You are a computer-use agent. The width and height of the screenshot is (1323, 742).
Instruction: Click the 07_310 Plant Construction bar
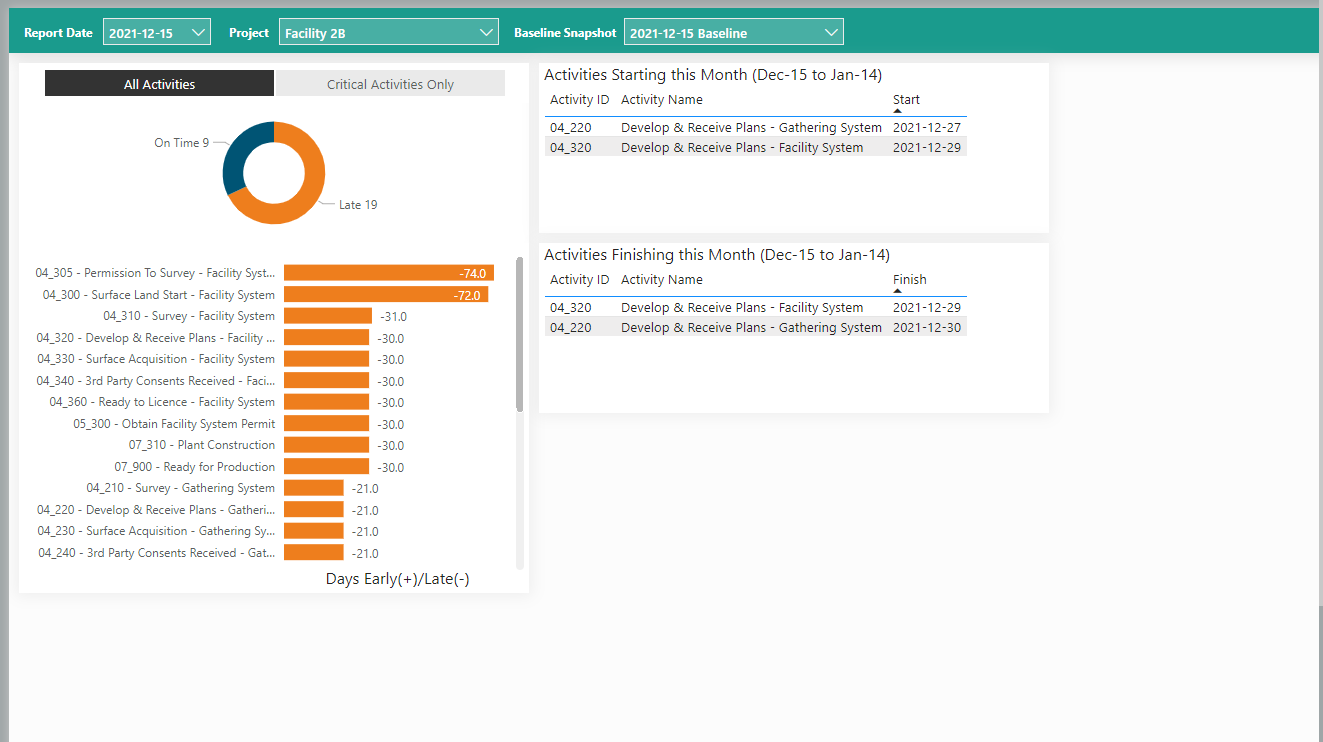pyautogui.click(x=327, y=445)
